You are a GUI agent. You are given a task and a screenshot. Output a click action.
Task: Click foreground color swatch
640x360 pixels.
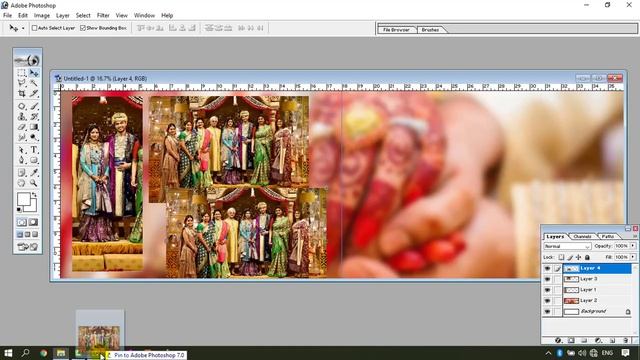point(23,199)
